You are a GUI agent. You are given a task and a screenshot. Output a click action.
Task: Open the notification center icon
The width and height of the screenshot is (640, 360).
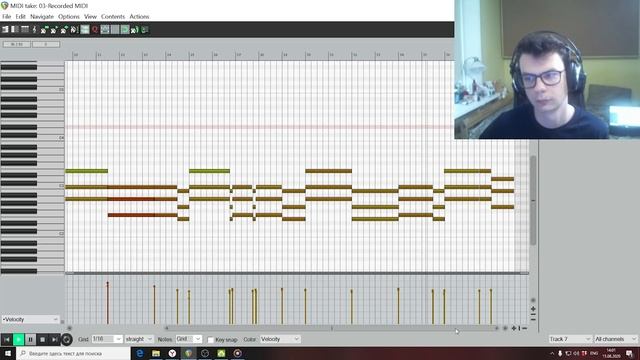pyautogui.click(x=629, y=353)
